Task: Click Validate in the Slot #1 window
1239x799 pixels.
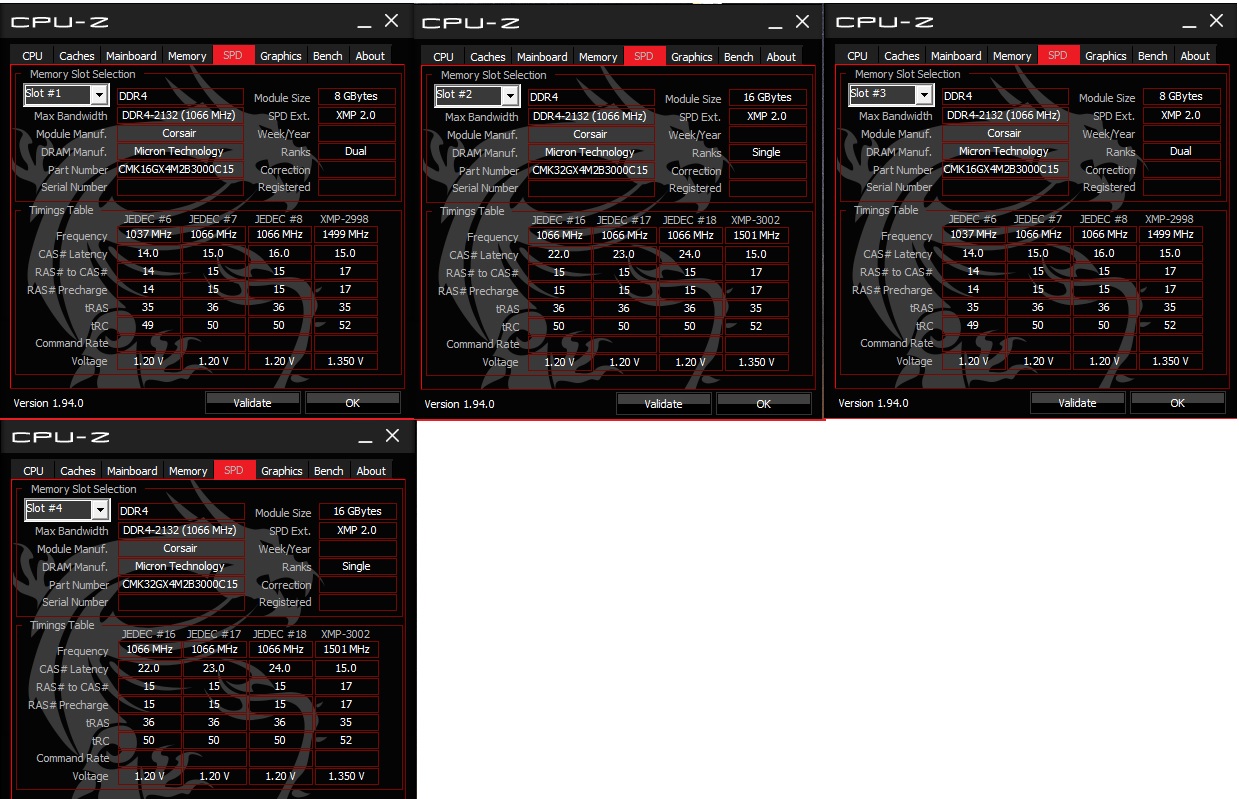Action: pos(253,403)
